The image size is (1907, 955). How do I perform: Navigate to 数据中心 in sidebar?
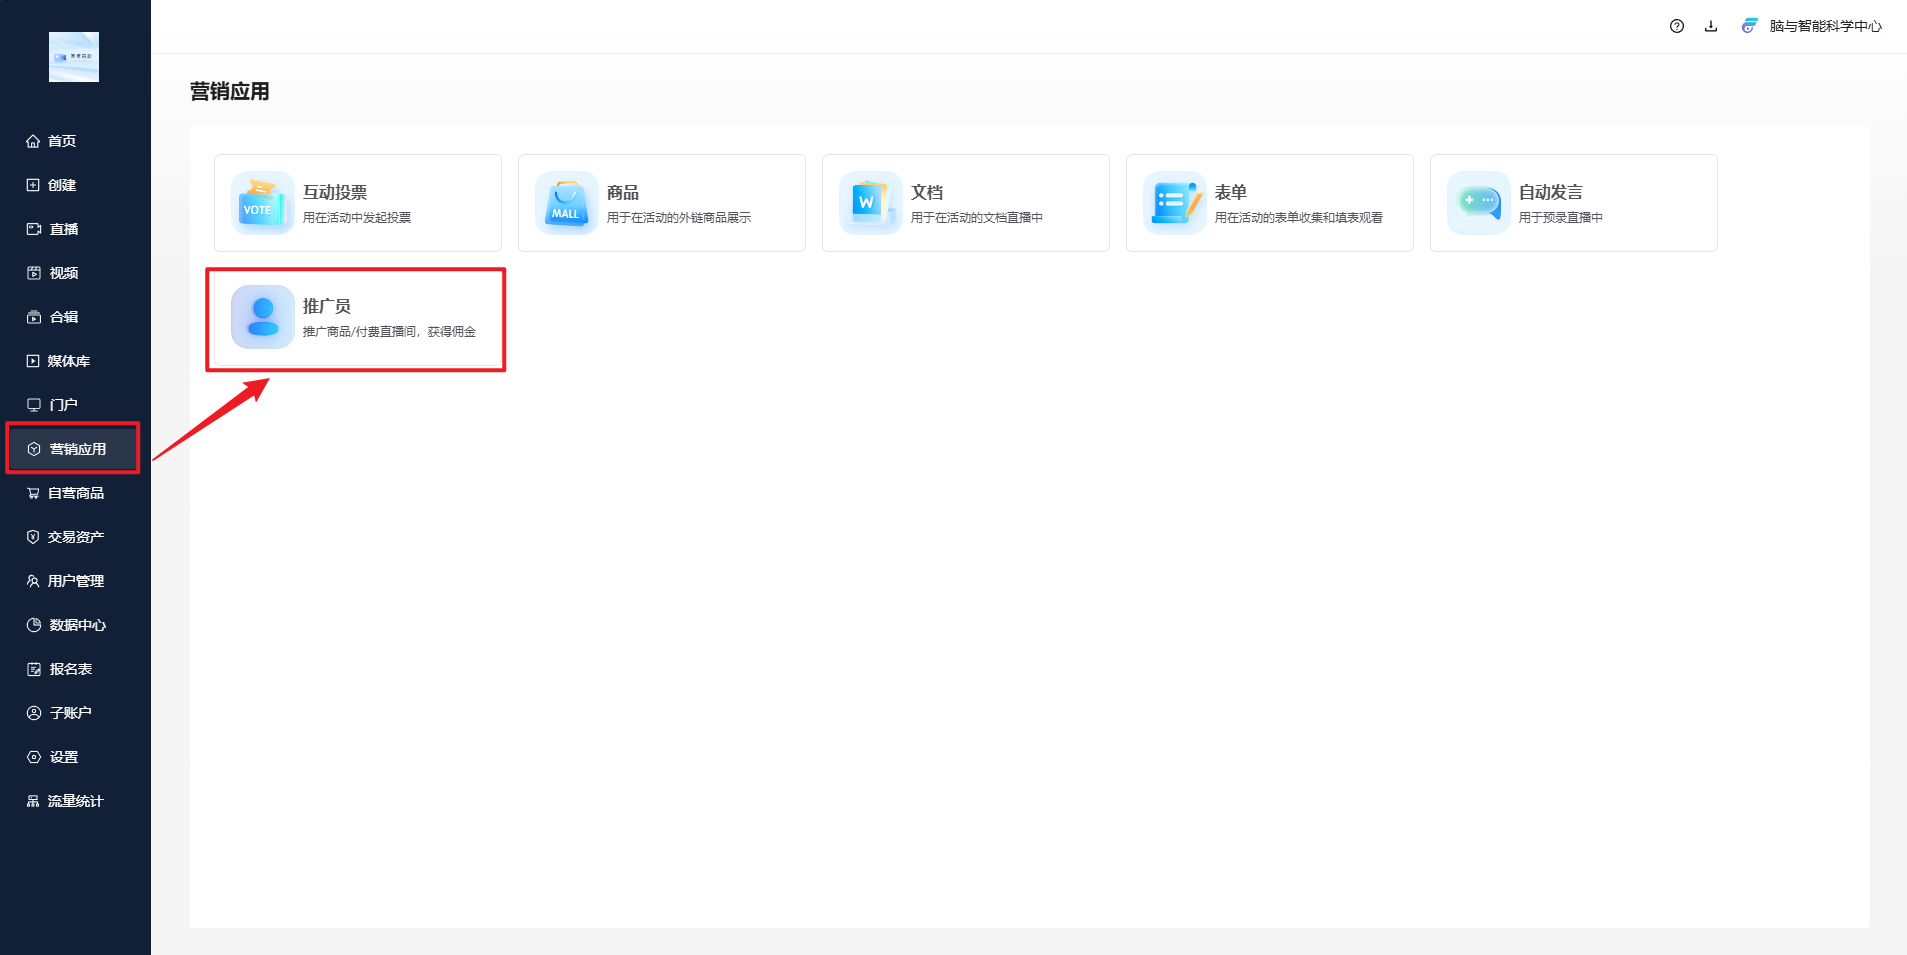77,625
